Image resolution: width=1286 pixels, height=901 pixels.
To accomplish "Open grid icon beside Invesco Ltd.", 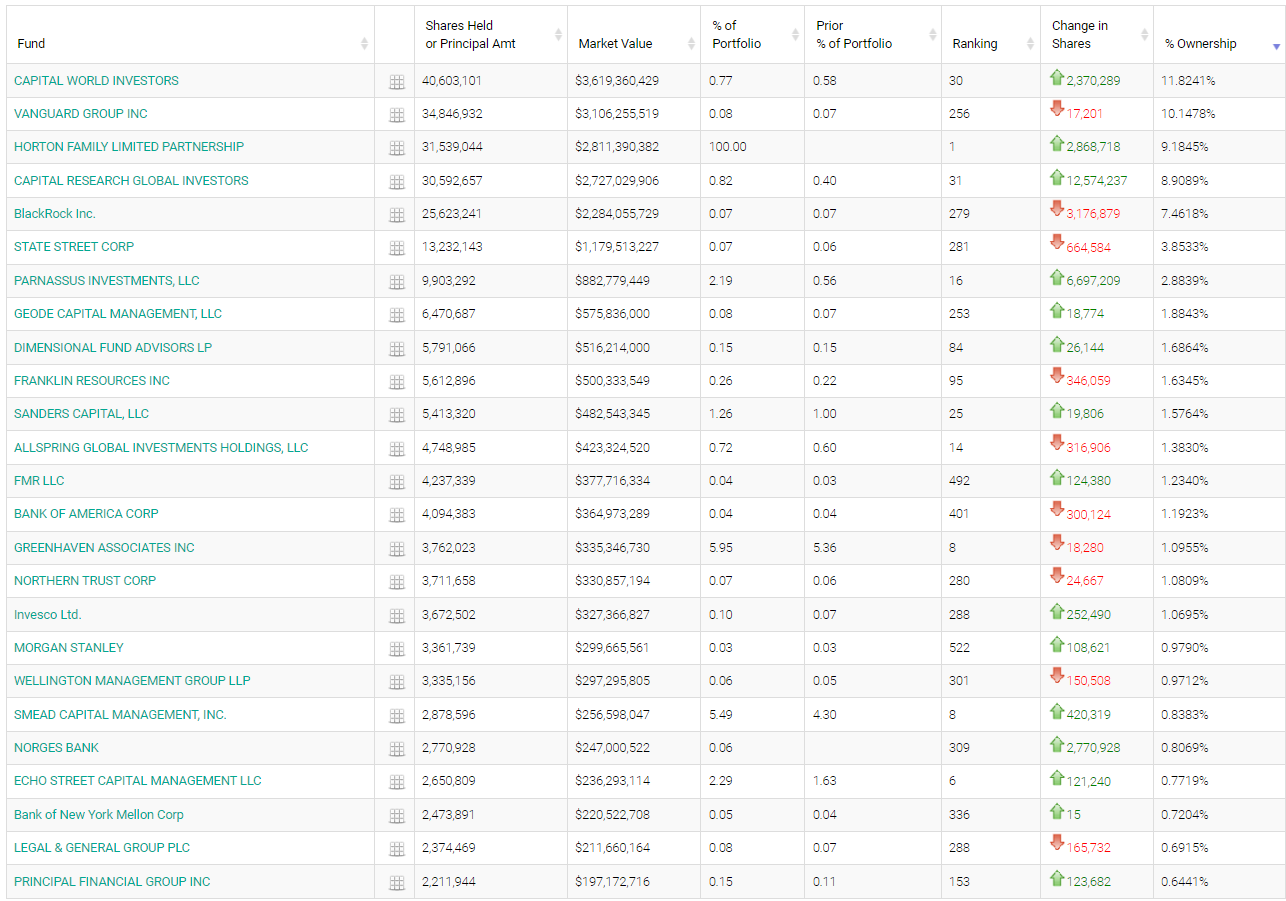I will (x=396, y=616).
